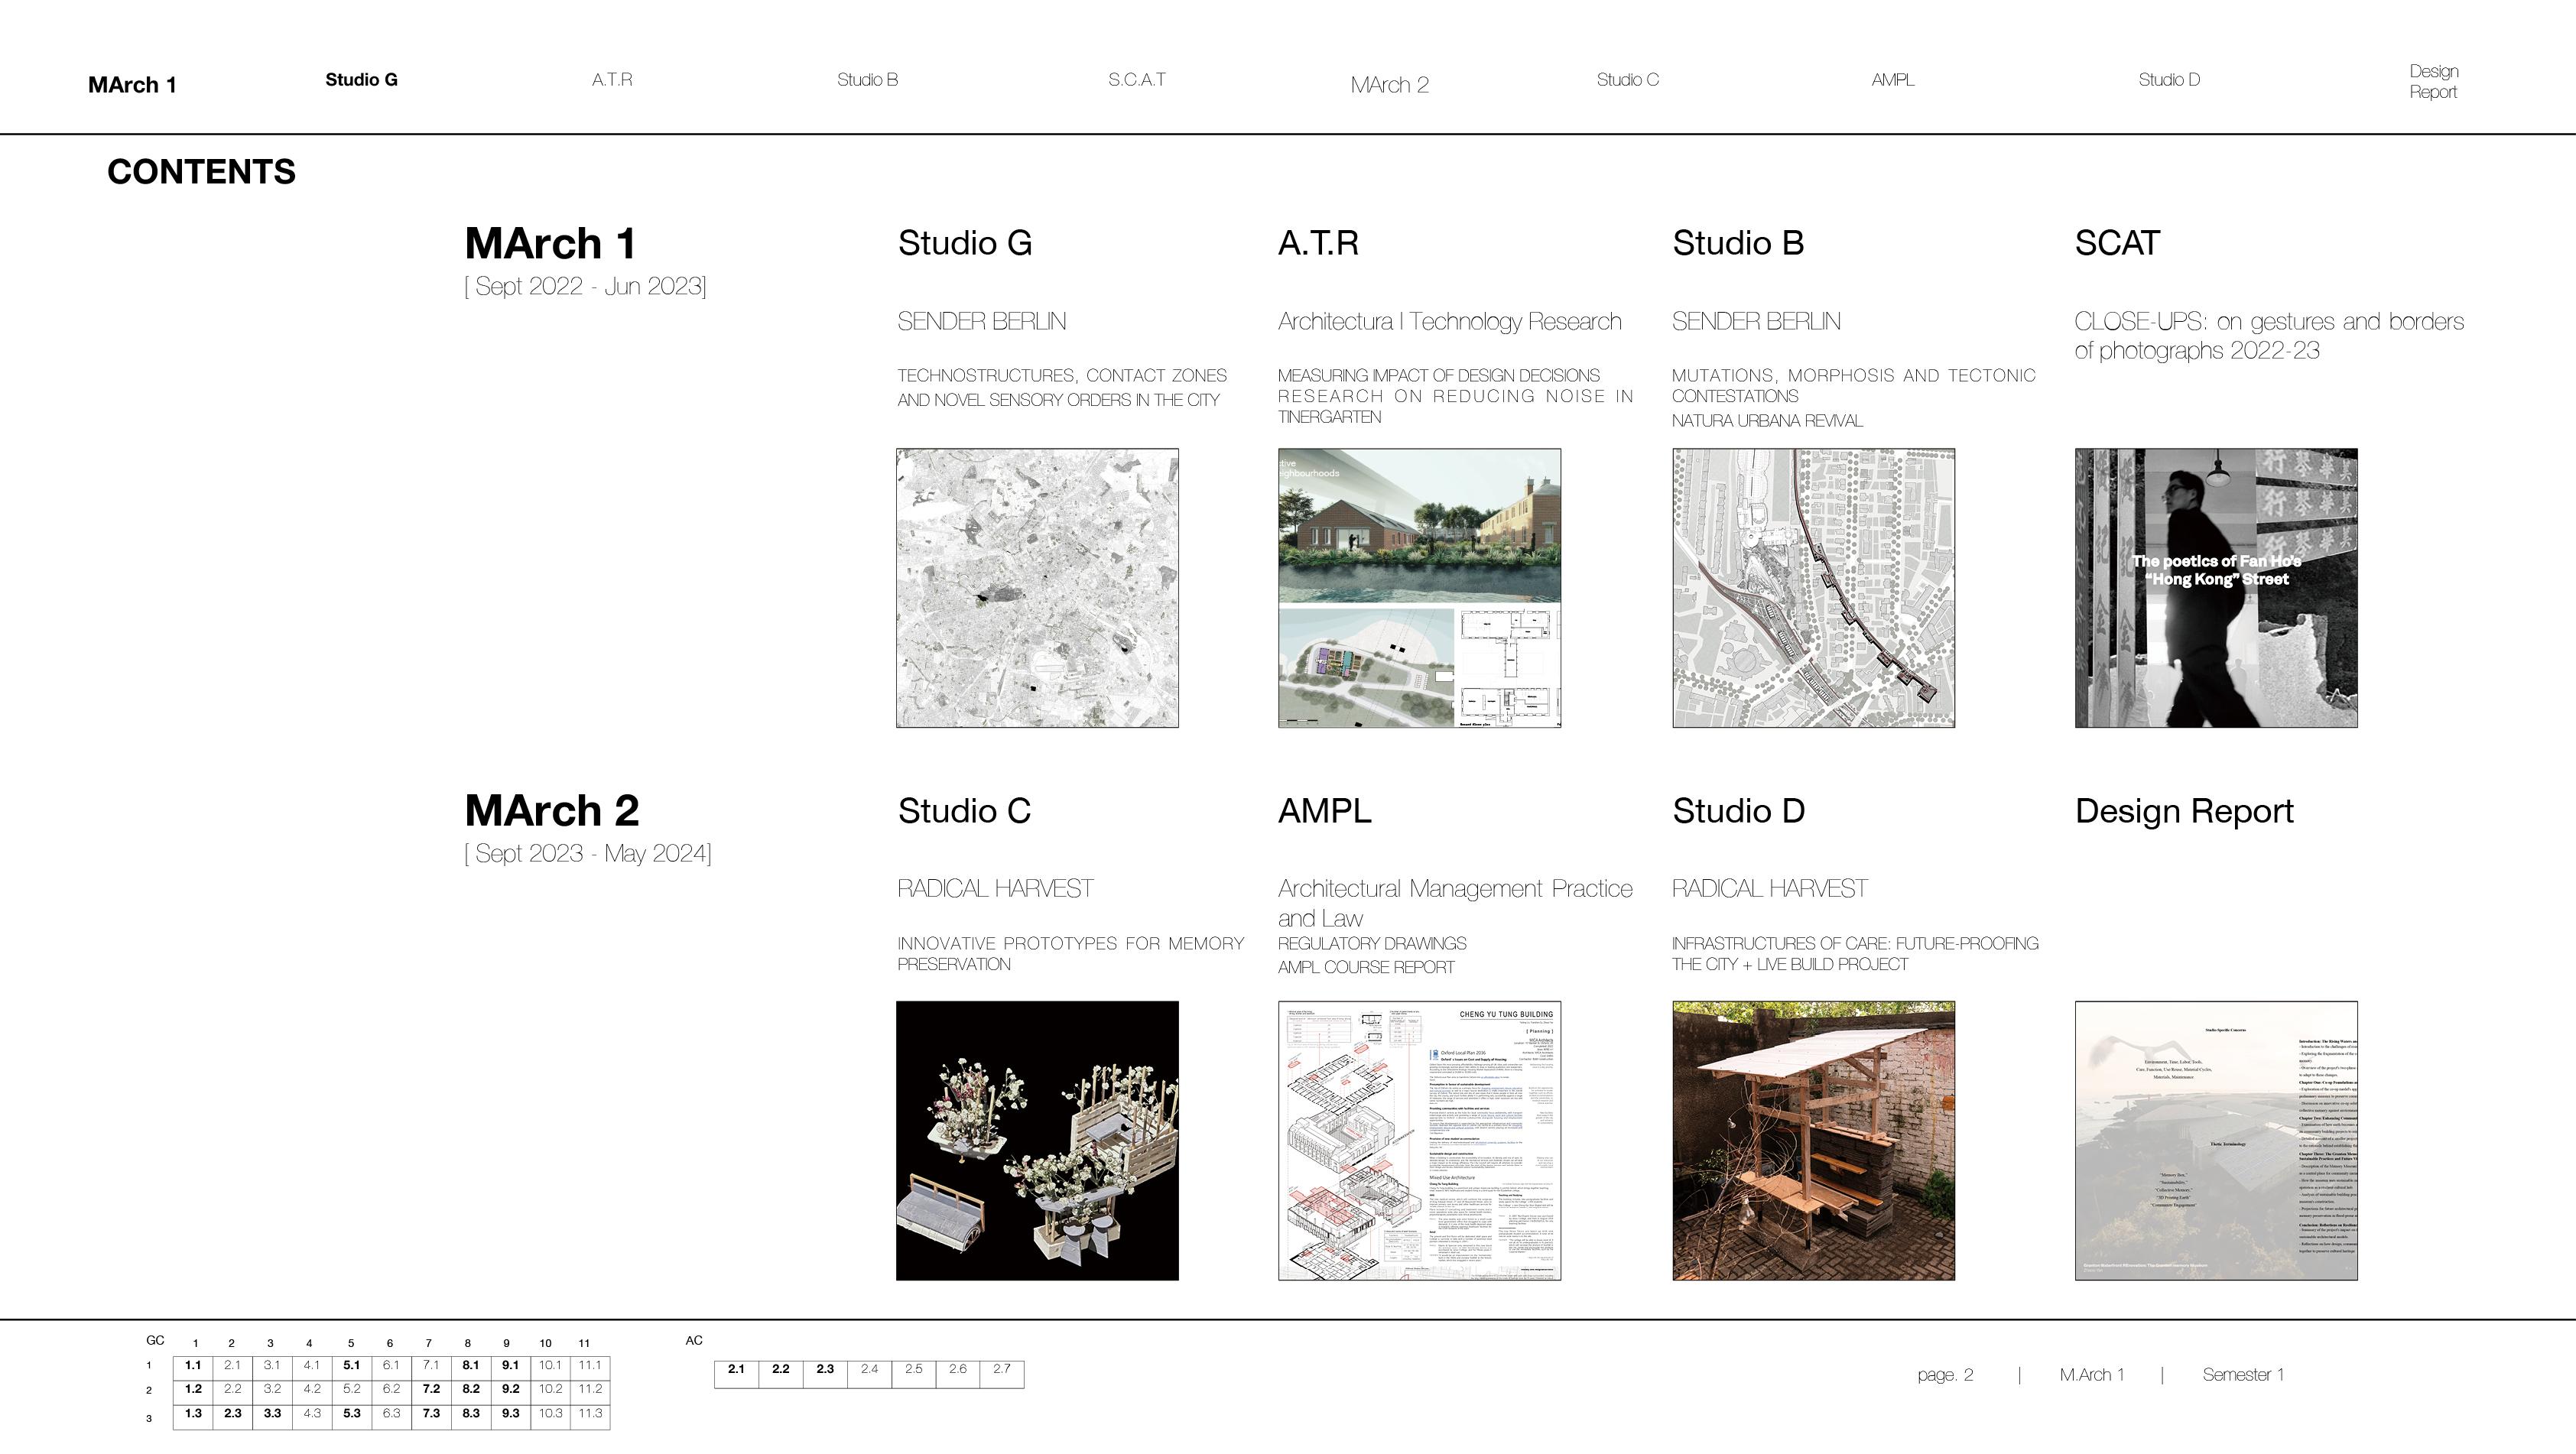Click the Studio C flower prototypes thumbnail

(1037, 1140)
